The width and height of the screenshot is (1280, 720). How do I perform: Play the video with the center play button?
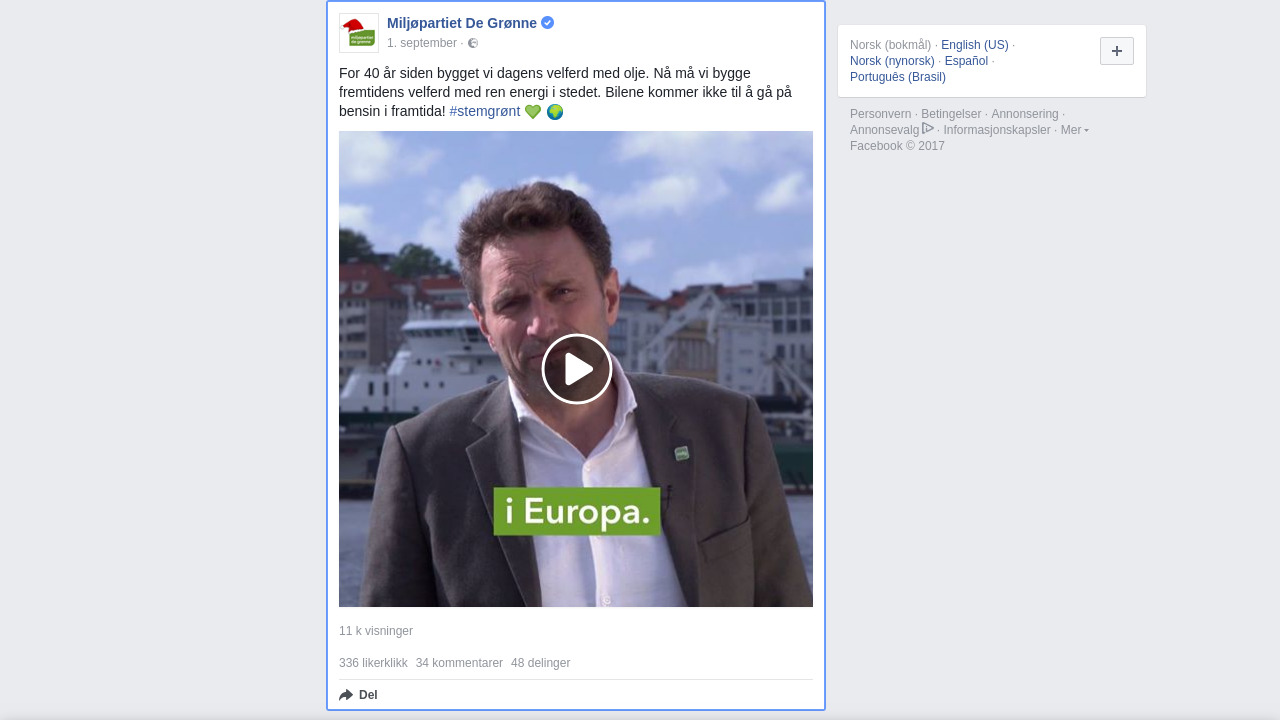click(577, 369)
